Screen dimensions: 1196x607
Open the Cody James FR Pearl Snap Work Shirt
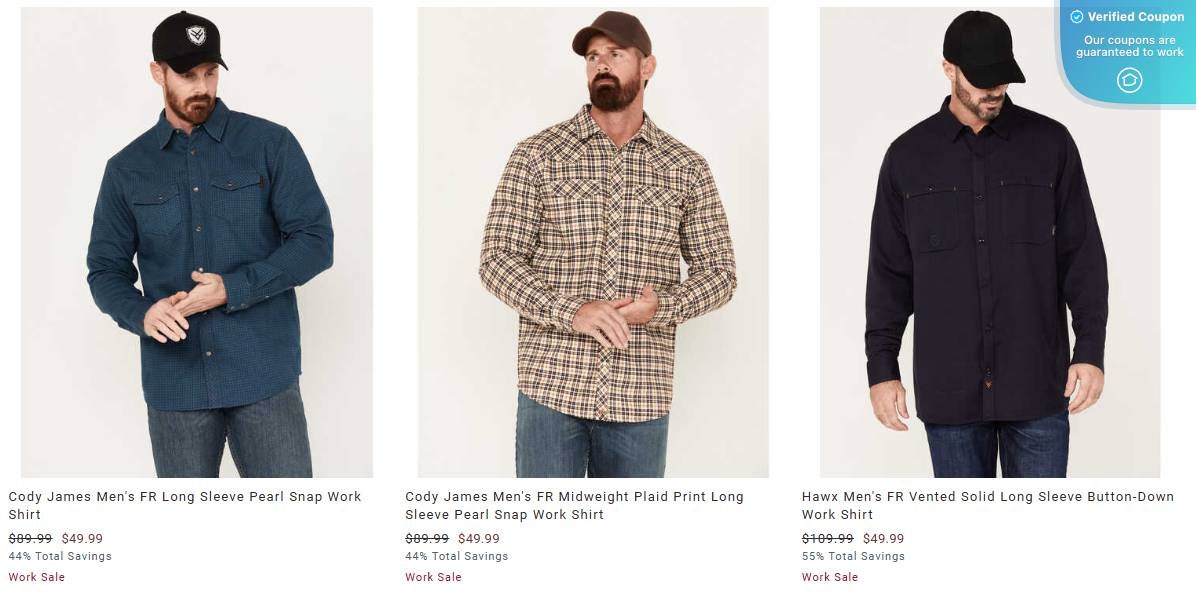pyautogui.click(x=185, y=505)
